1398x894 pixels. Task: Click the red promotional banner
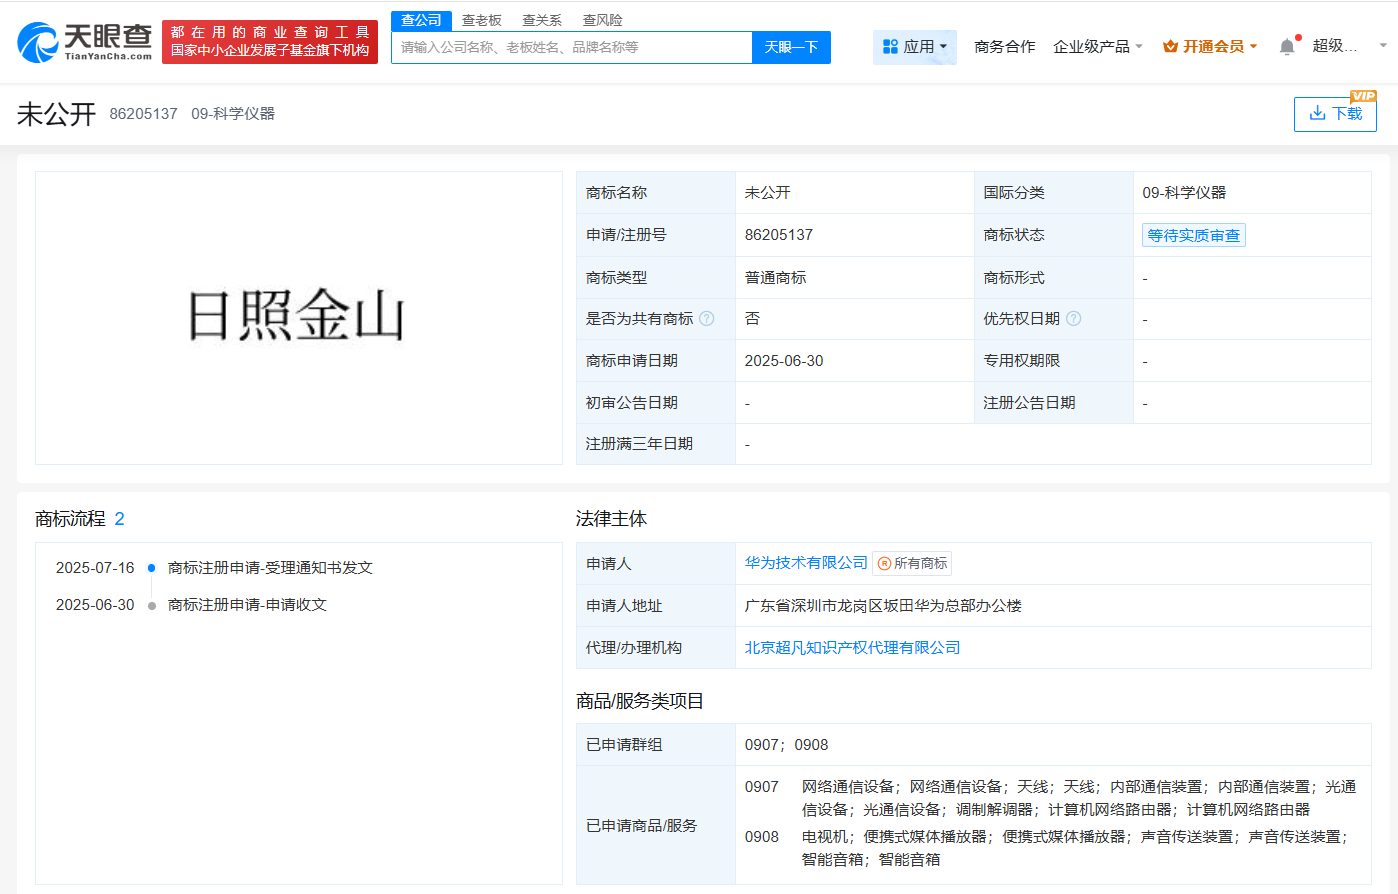(270, 42)
